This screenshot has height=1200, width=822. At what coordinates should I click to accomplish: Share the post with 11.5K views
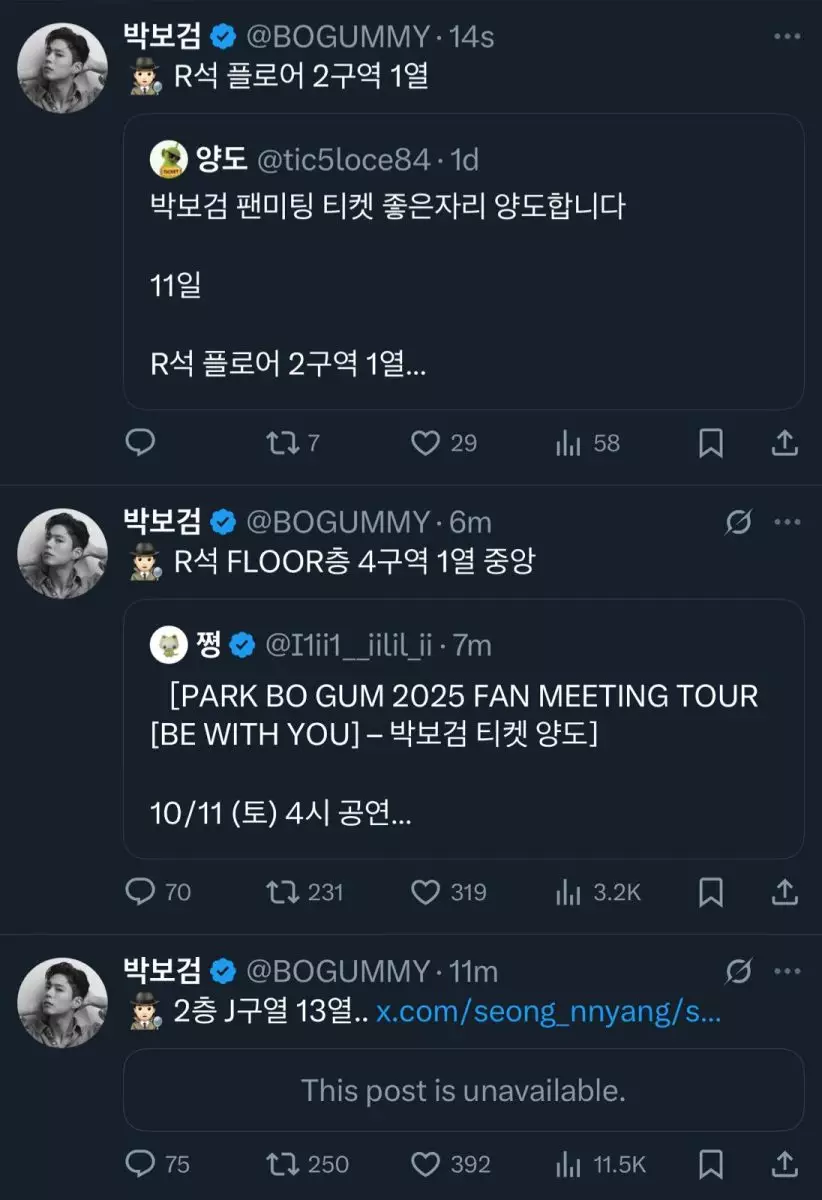[x=786, y=1164]
